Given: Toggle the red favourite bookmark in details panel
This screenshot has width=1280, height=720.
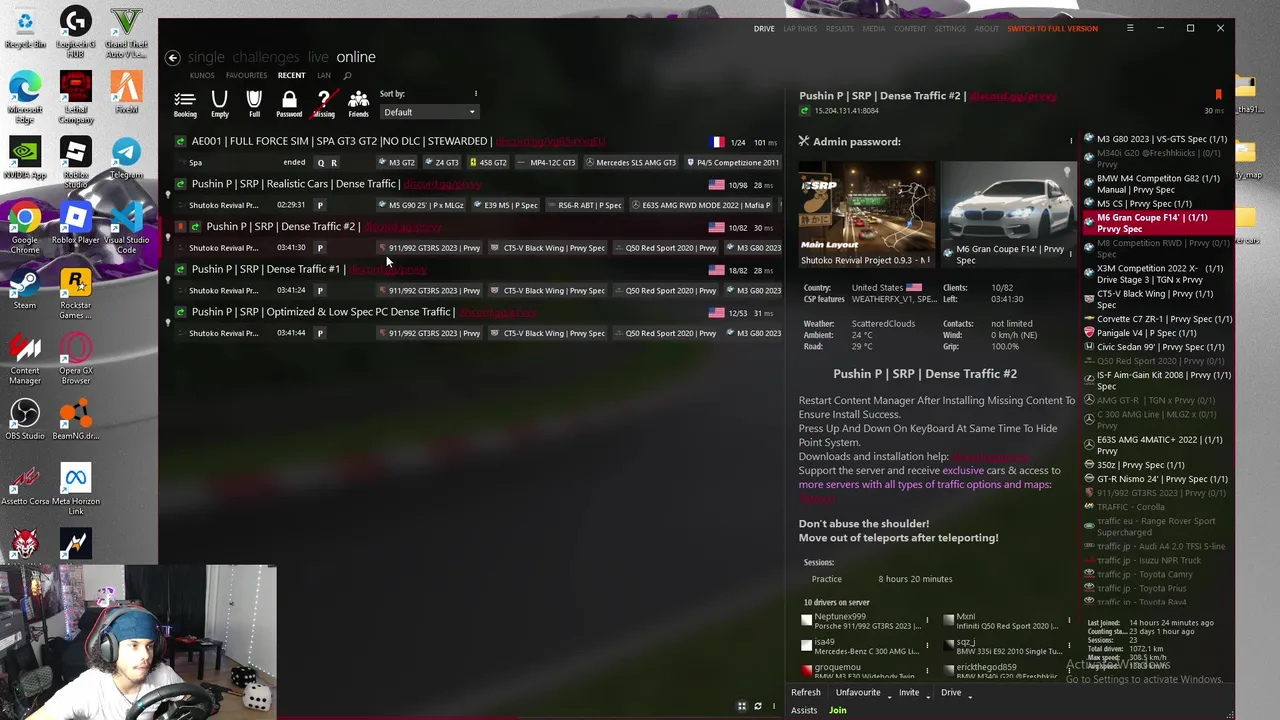Looking at the screenshot, I should point(1218,95).
